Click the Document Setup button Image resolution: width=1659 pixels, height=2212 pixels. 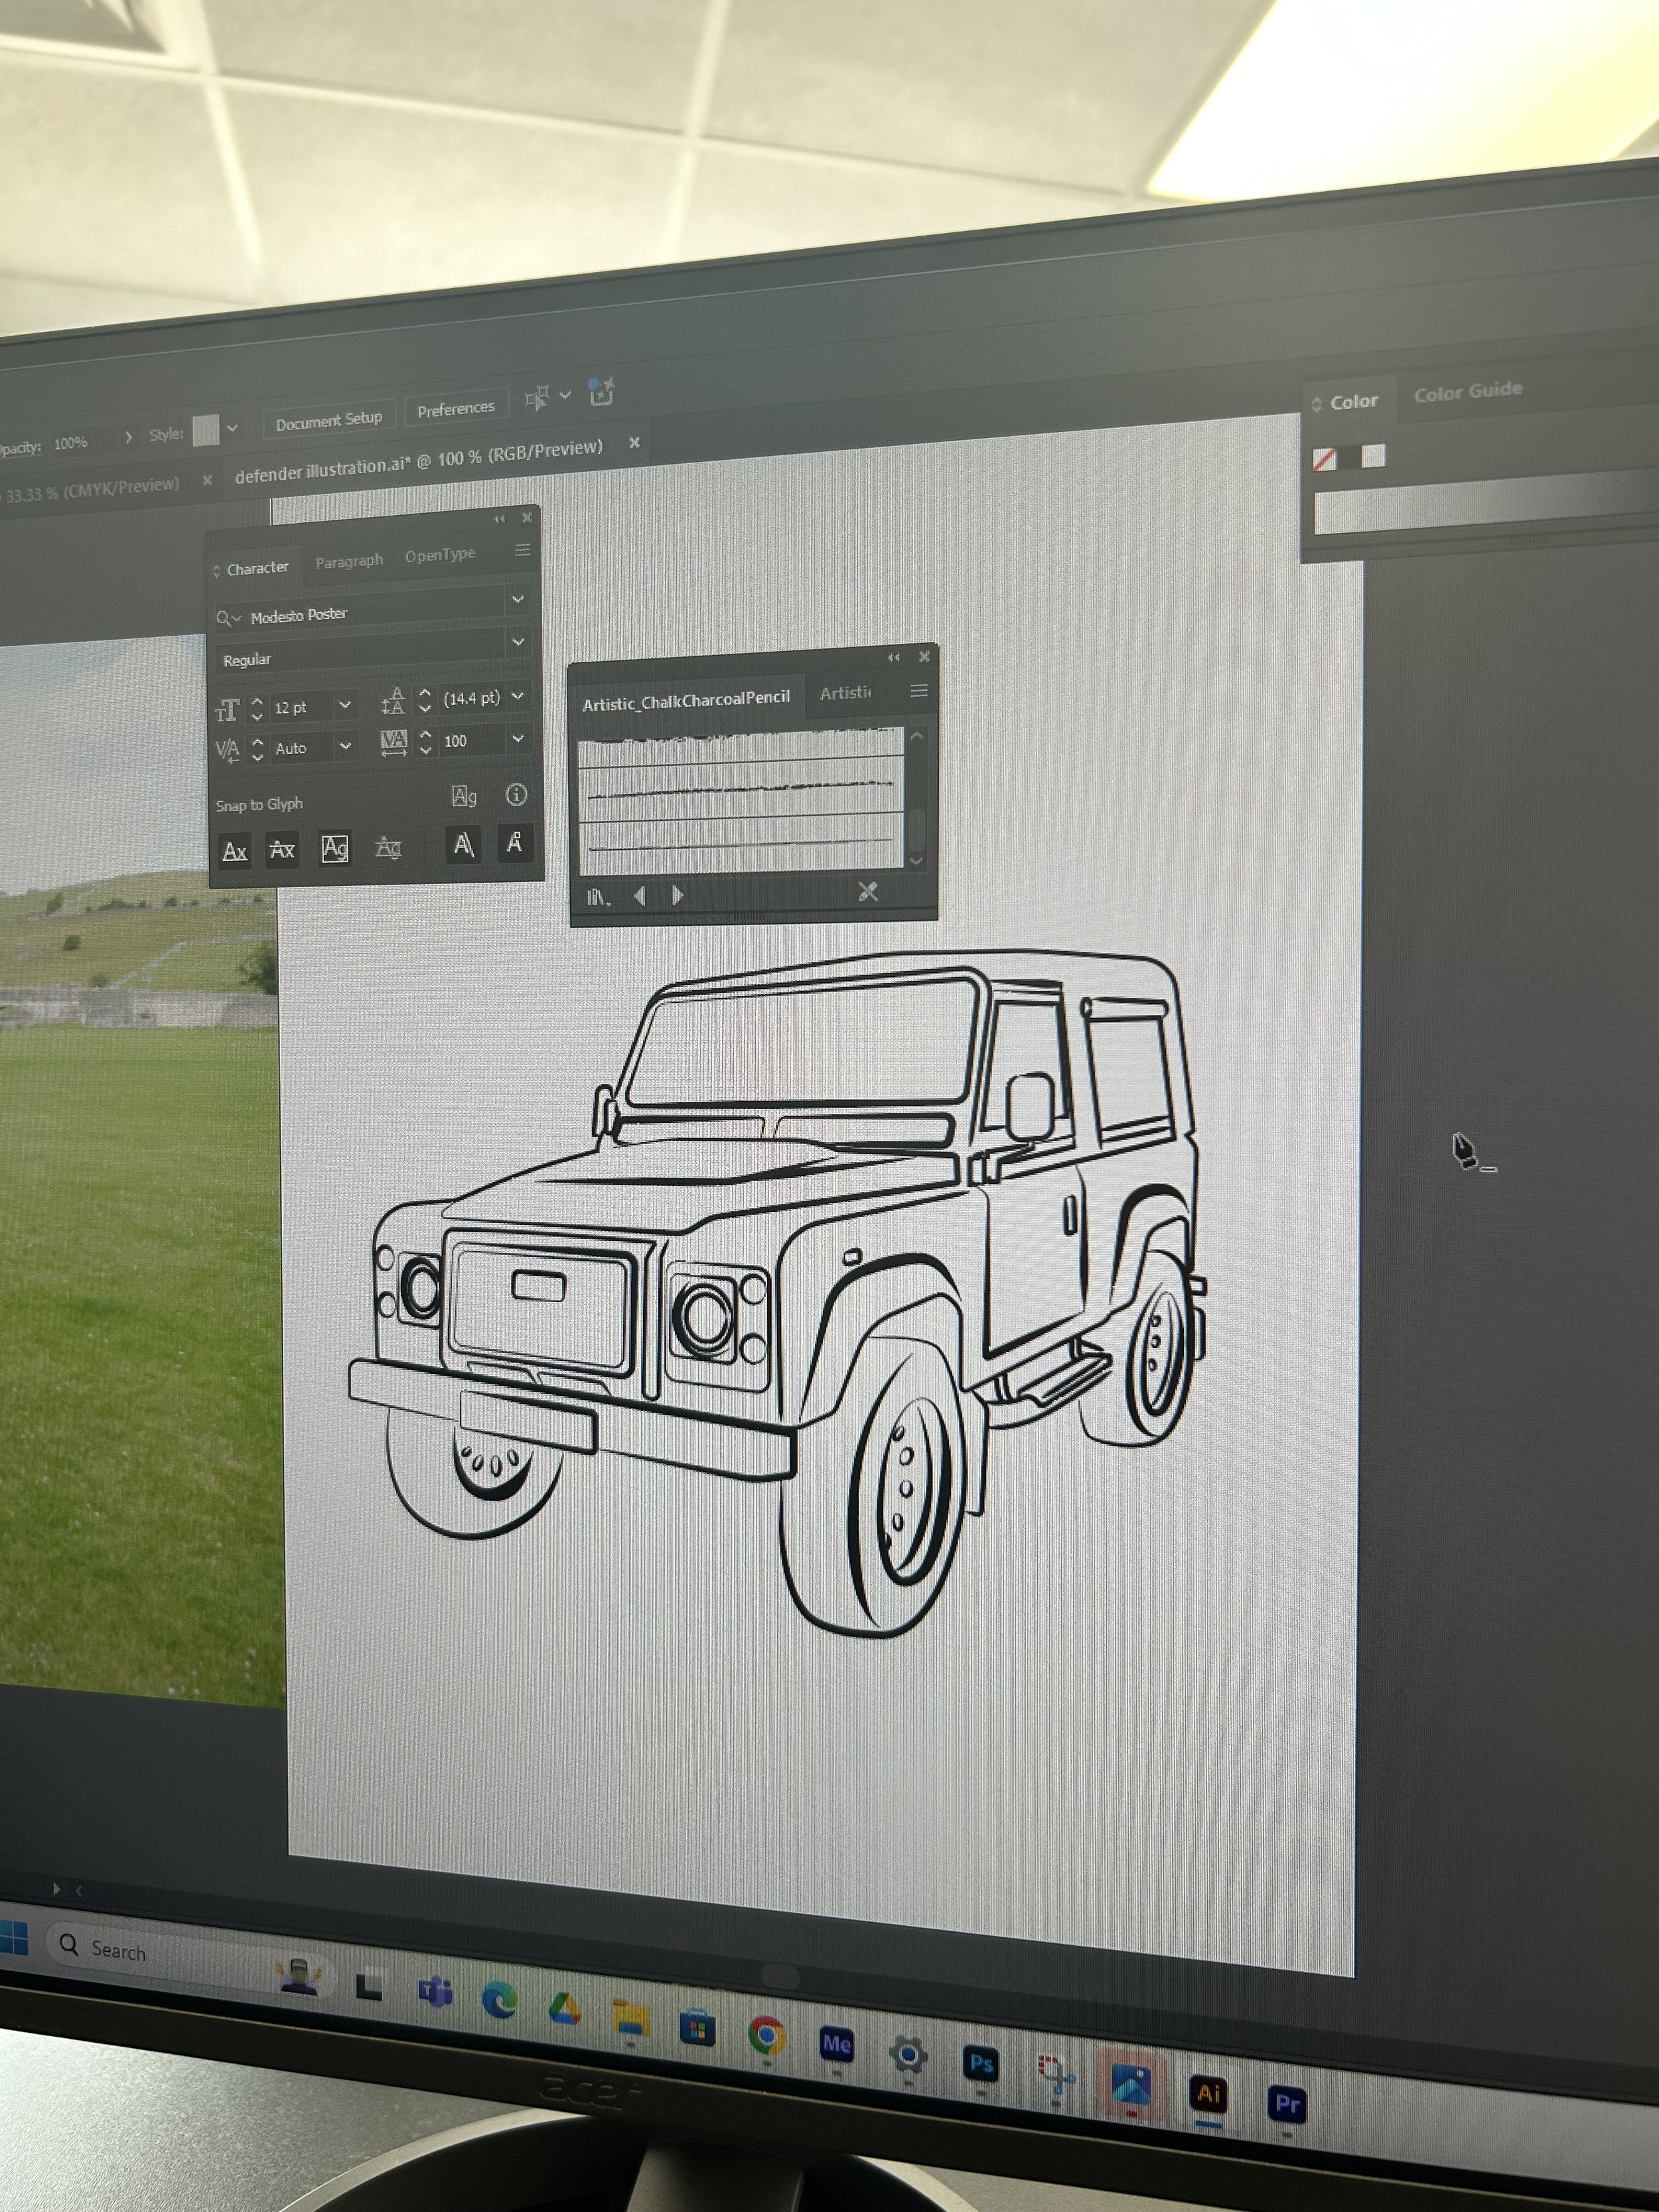pyautogui.click(x=329, y=420)
